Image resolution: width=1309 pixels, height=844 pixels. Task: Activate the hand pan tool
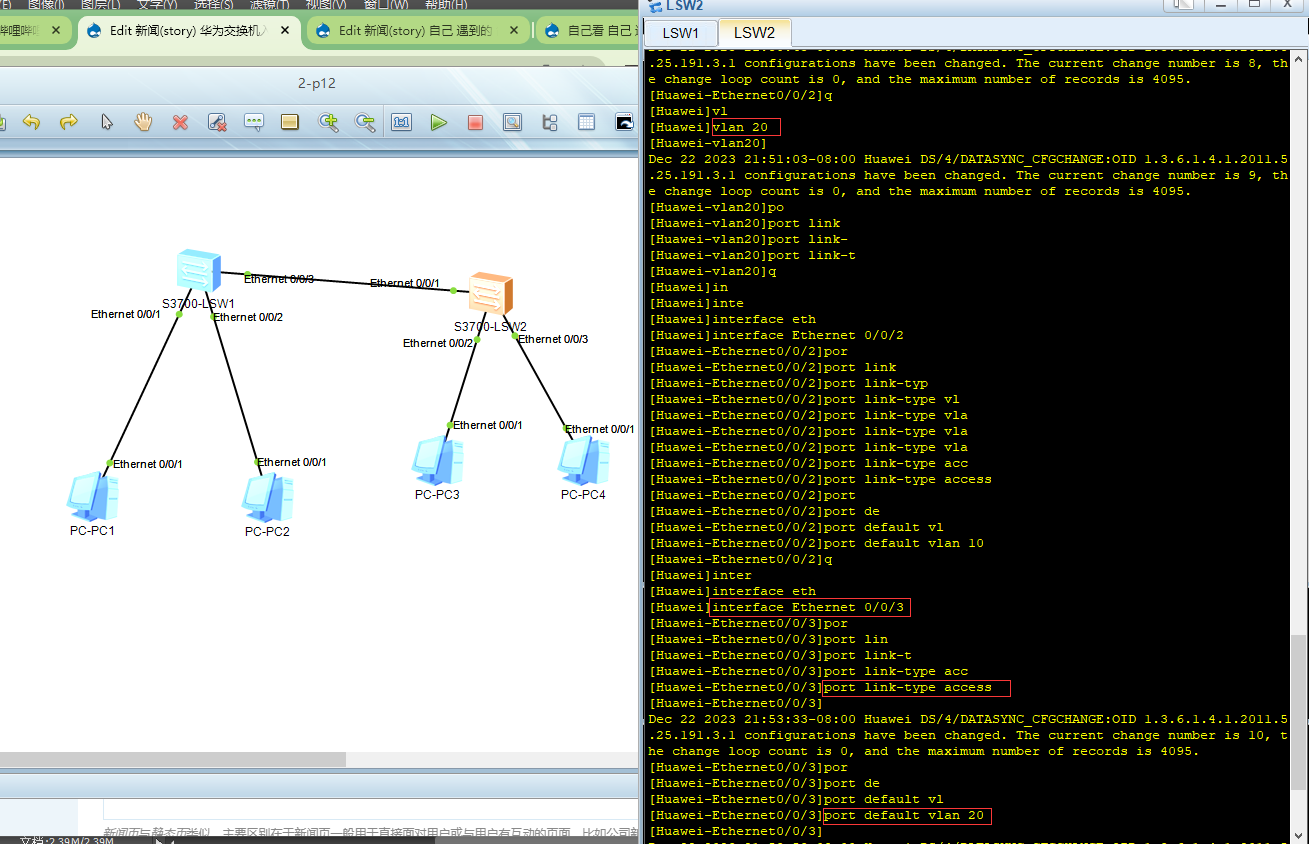point(143,122)
